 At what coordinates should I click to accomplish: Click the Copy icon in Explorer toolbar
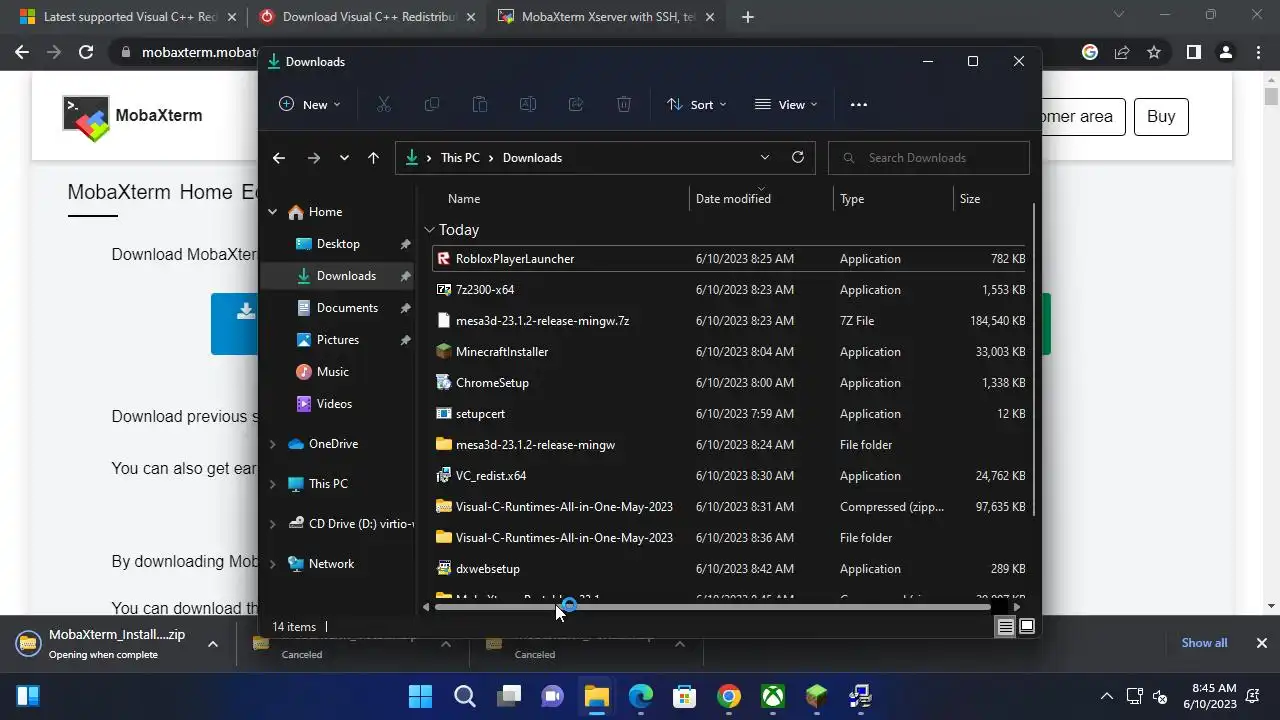(431, 104)
